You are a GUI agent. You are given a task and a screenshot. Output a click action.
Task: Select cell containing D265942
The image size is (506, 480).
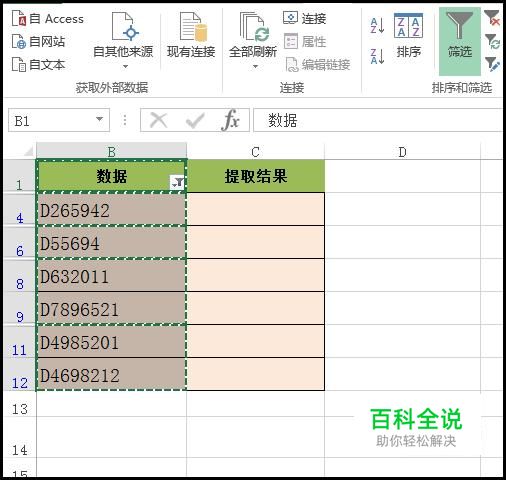coord(111,209)
